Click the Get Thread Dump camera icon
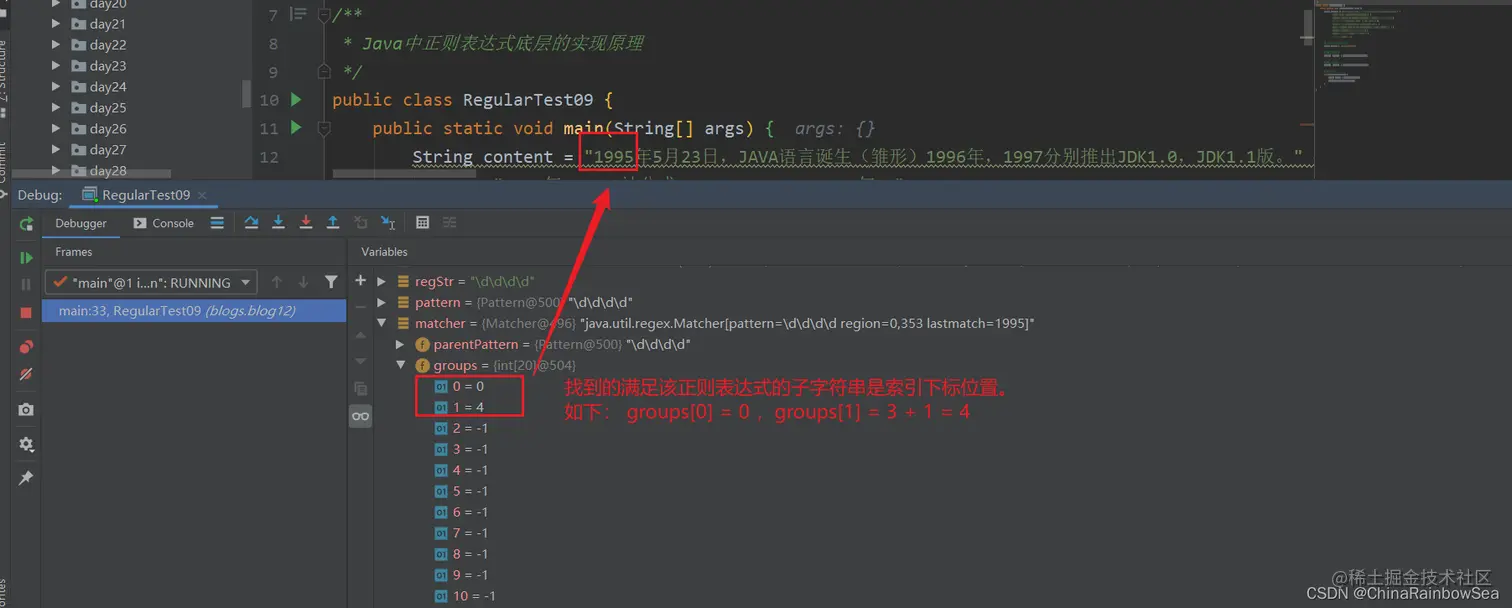Image resolution: width=1512 pixels, height=608 pixels. point(26,410)
